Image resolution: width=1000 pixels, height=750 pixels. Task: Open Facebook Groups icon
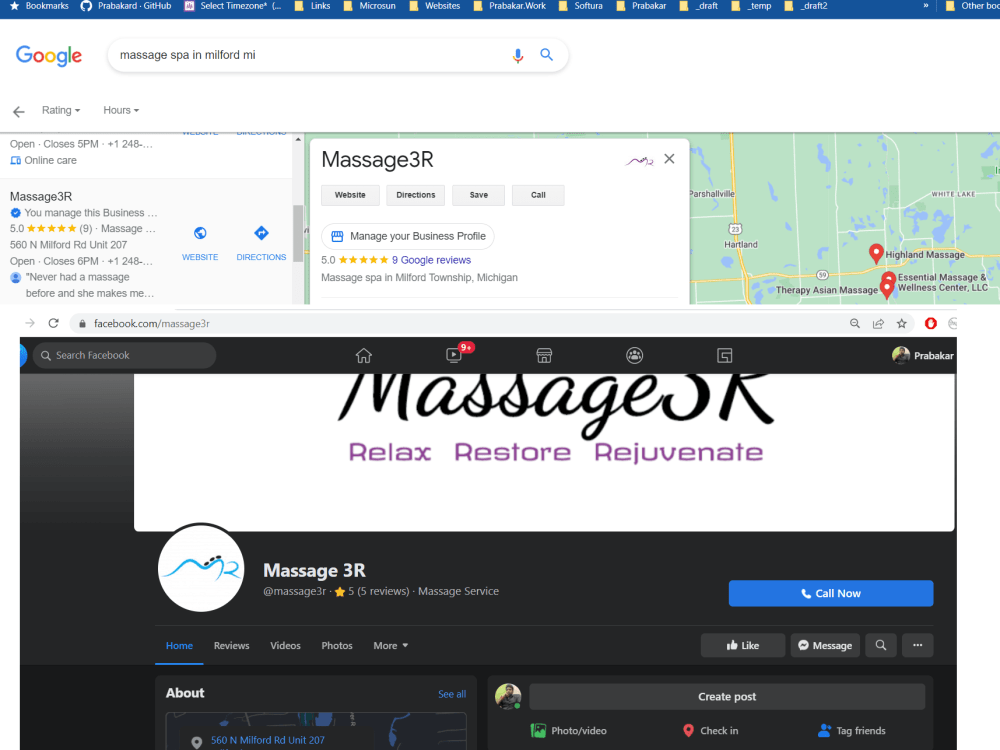point(635,355)
